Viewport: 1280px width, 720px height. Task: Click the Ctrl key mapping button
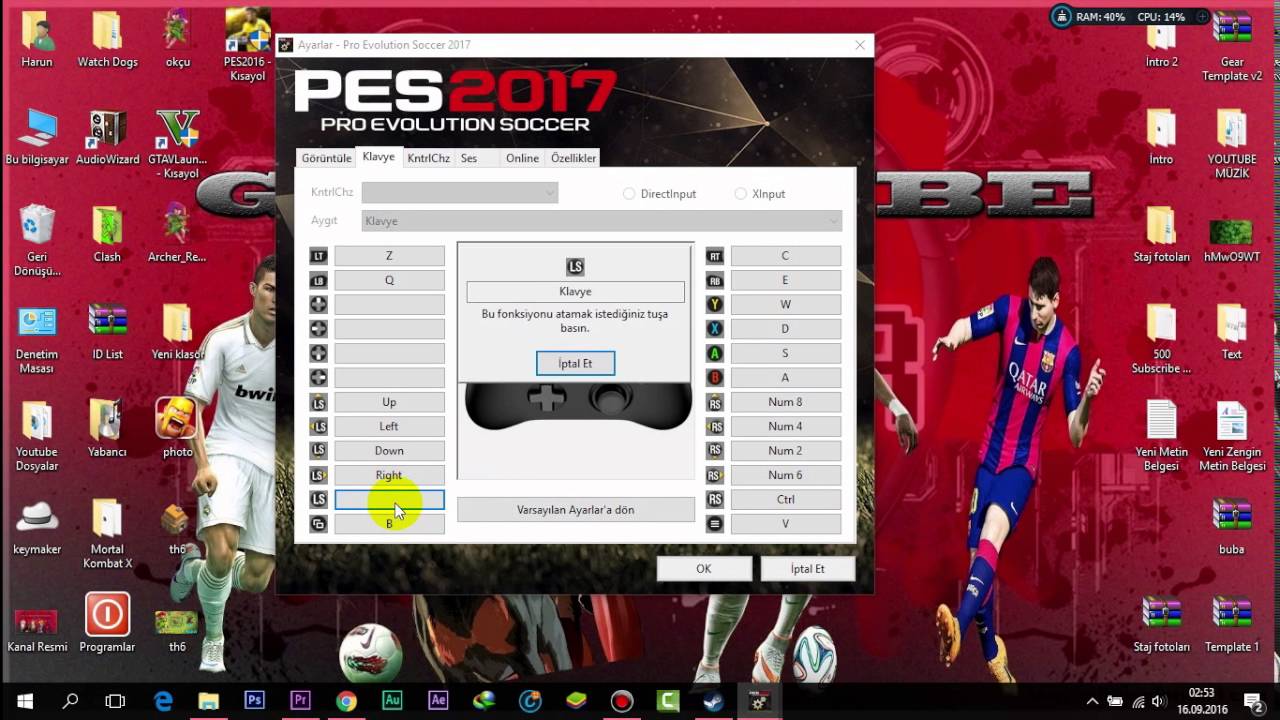pos(786,499)
